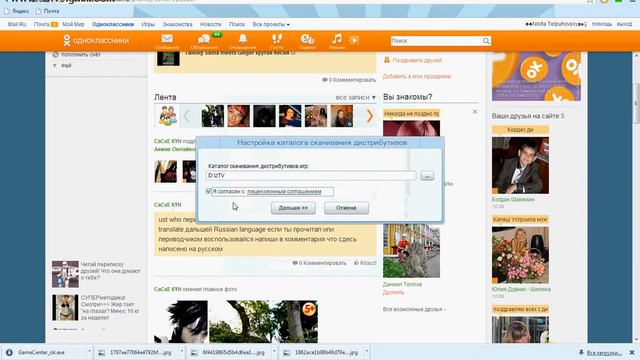Click 'Дружить' under Даниил Теплов
Image resolution: width=640 pixels, height=360 pixels.
coord(393,293)
